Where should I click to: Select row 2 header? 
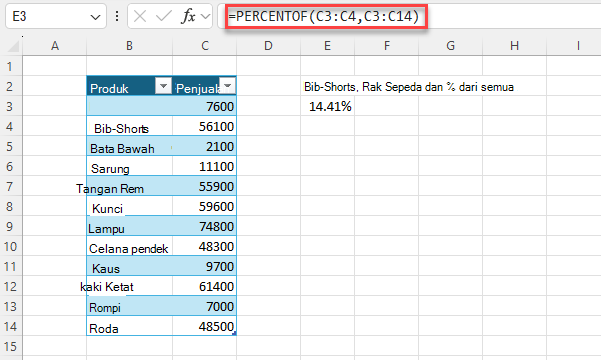[x=11, y=86]
